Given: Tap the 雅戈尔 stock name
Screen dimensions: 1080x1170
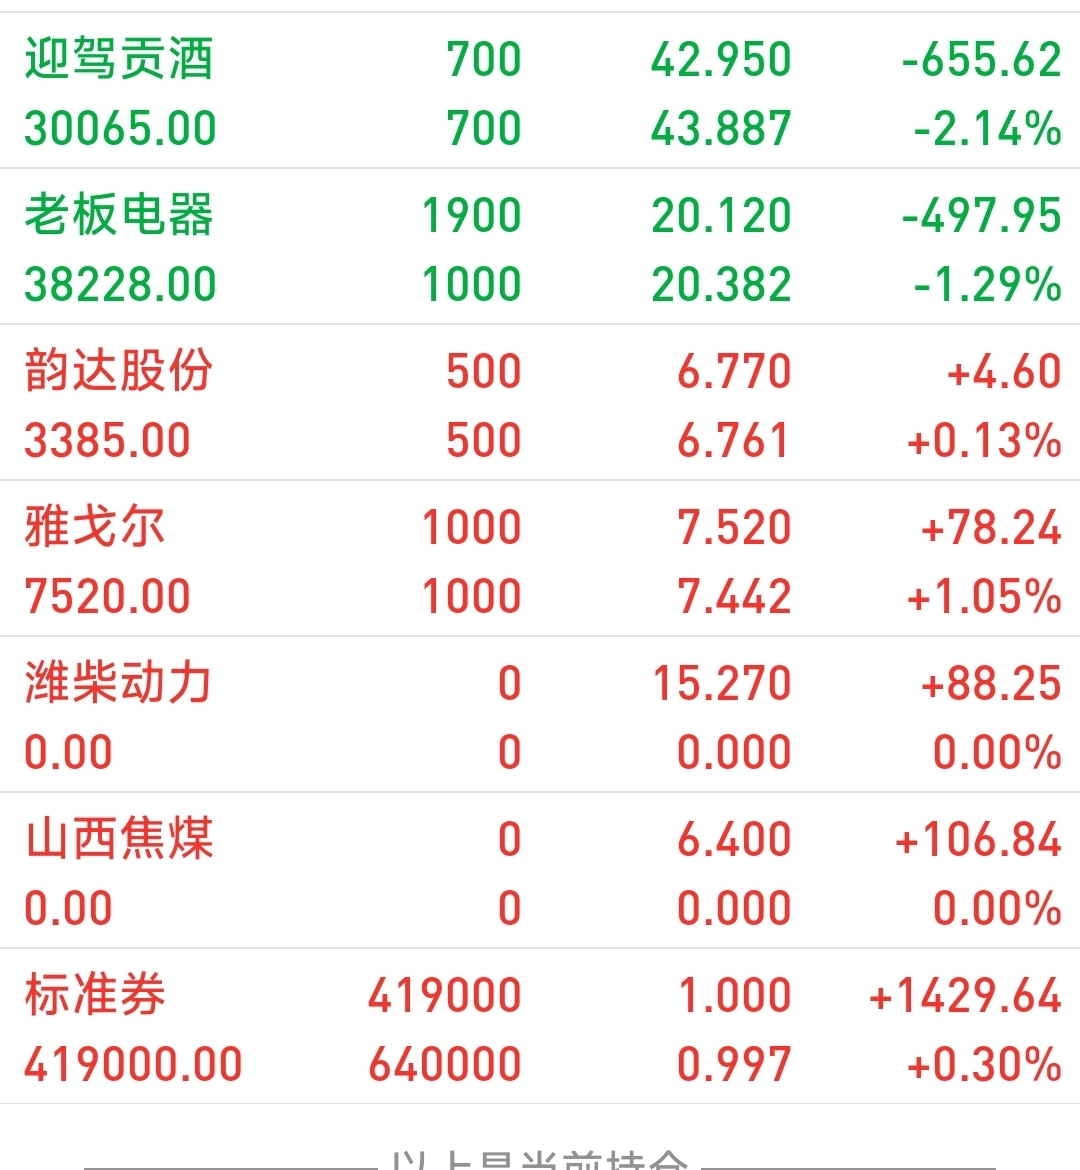Looking at the screenshot, I should point(95,527).
